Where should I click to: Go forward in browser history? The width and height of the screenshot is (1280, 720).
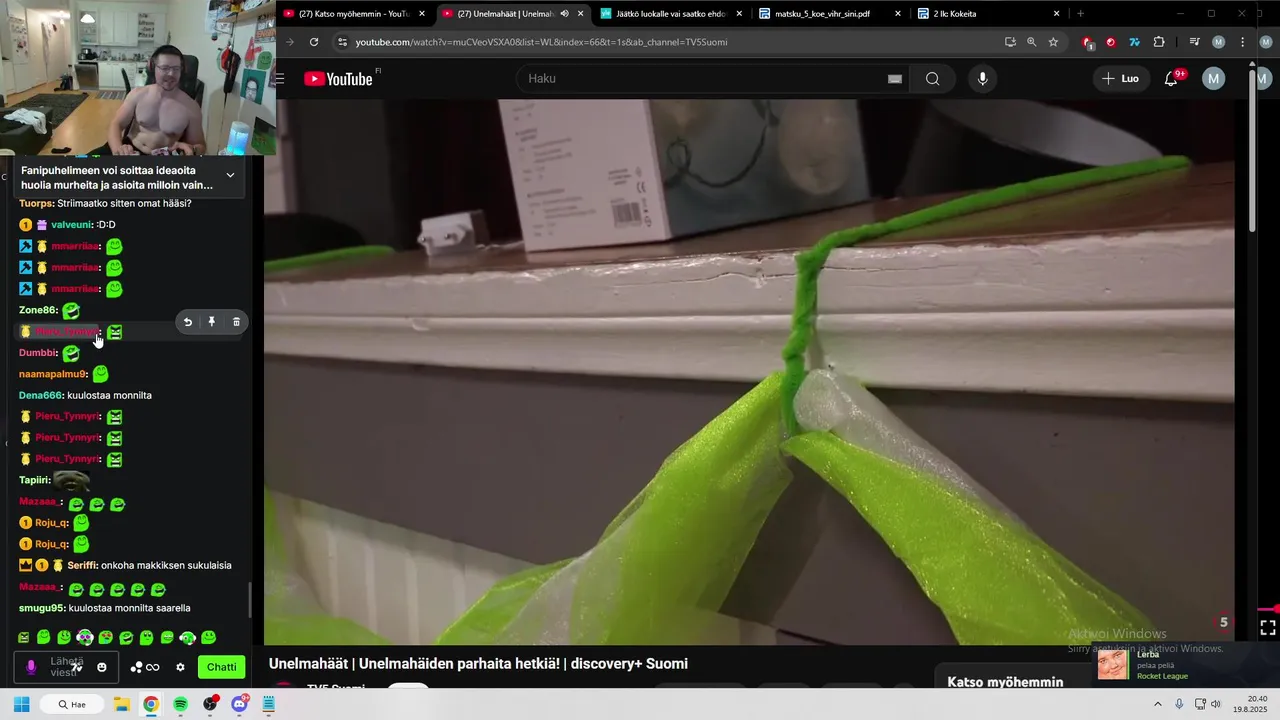click(290, 42)
